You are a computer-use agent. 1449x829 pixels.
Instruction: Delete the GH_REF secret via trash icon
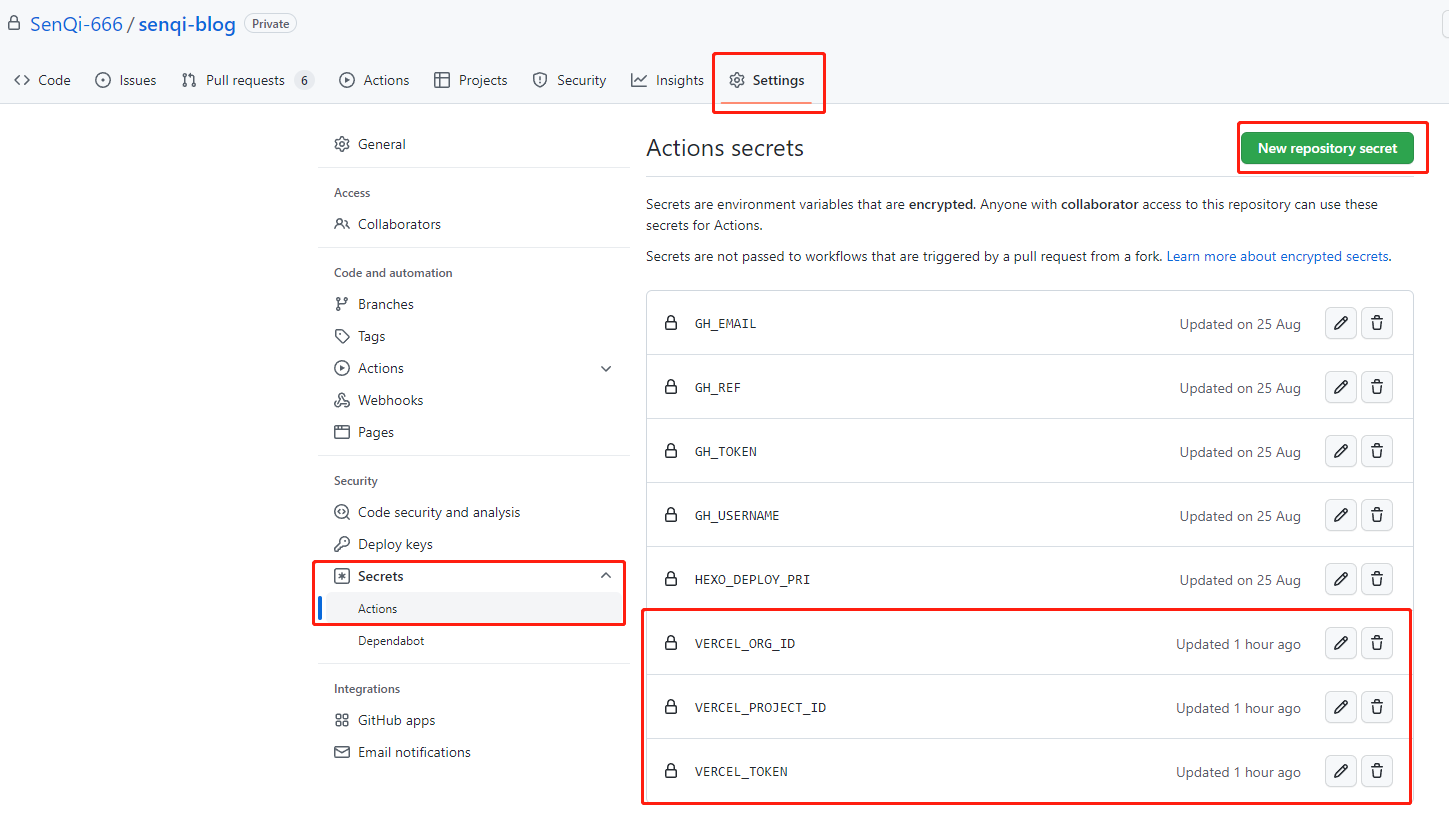click(1376, 387)
